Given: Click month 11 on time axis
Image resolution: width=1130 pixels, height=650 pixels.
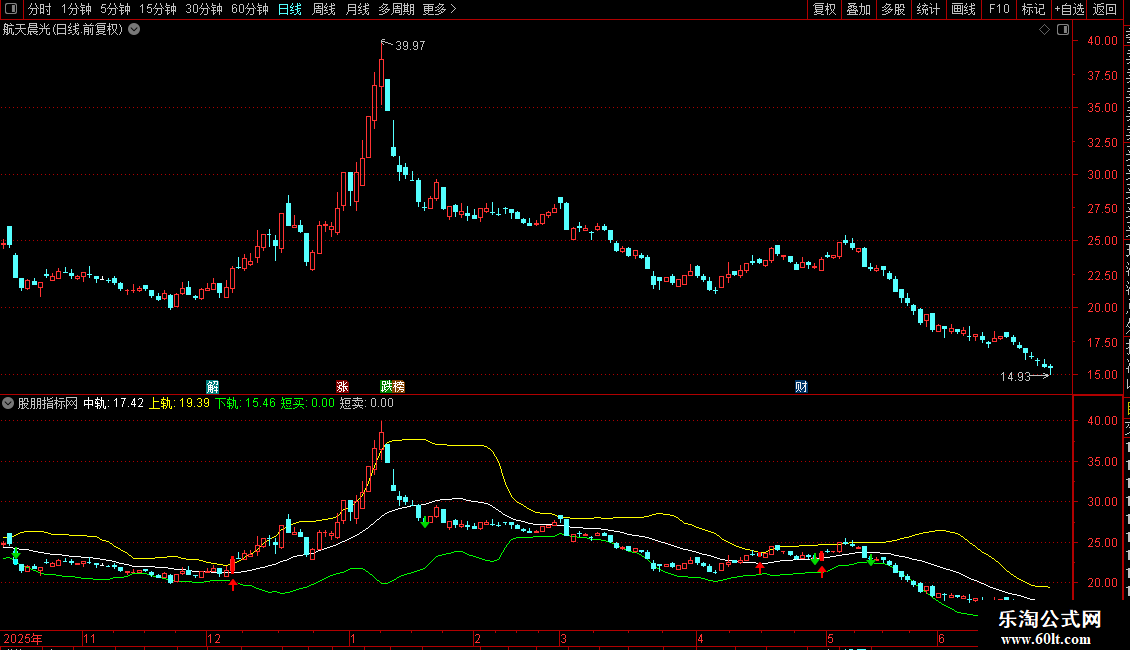Looking at the screenshot, I should coord(89,638).
